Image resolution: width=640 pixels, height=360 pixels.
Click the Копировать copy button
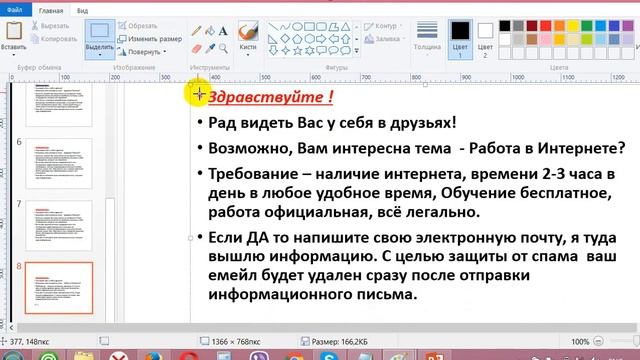54,39
